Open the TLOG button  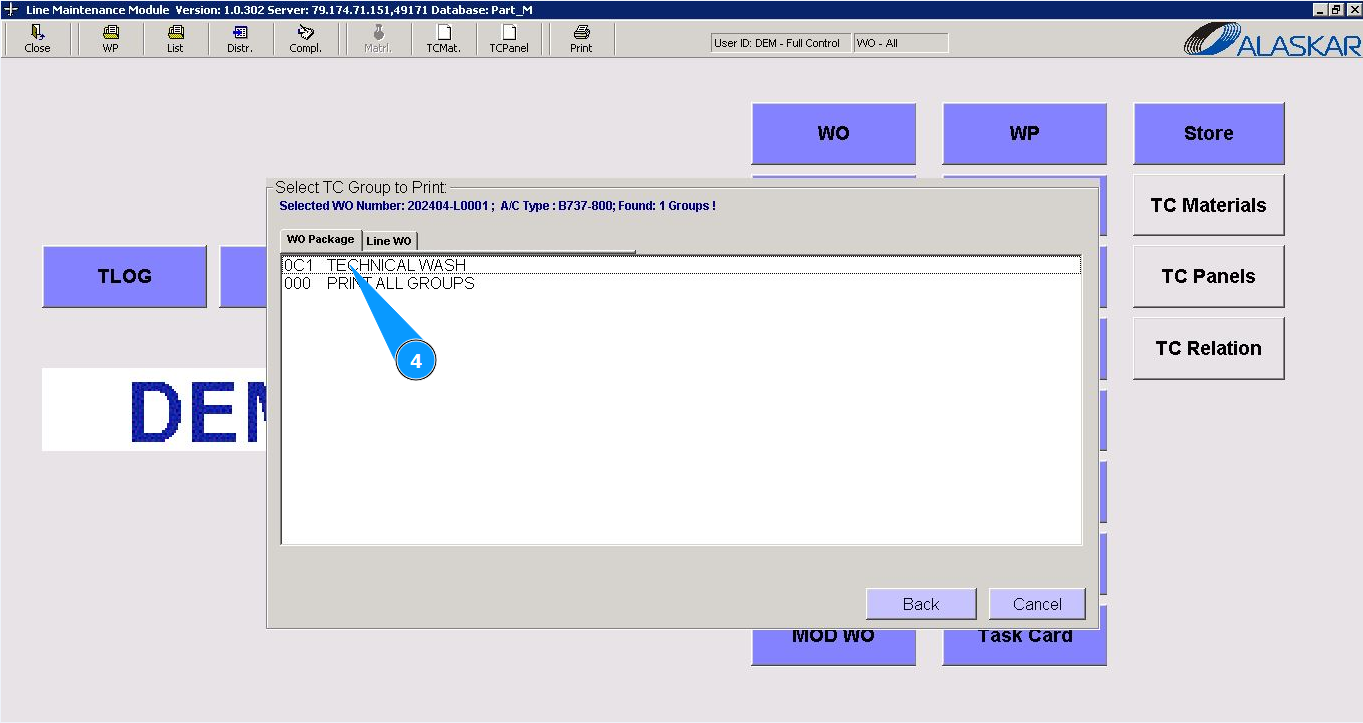(124, 276)
